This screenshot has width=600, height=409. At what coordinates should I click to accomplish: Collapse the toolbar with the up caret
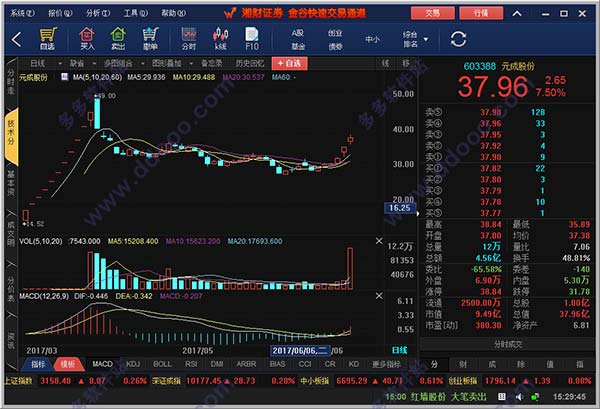pos(517,13)
